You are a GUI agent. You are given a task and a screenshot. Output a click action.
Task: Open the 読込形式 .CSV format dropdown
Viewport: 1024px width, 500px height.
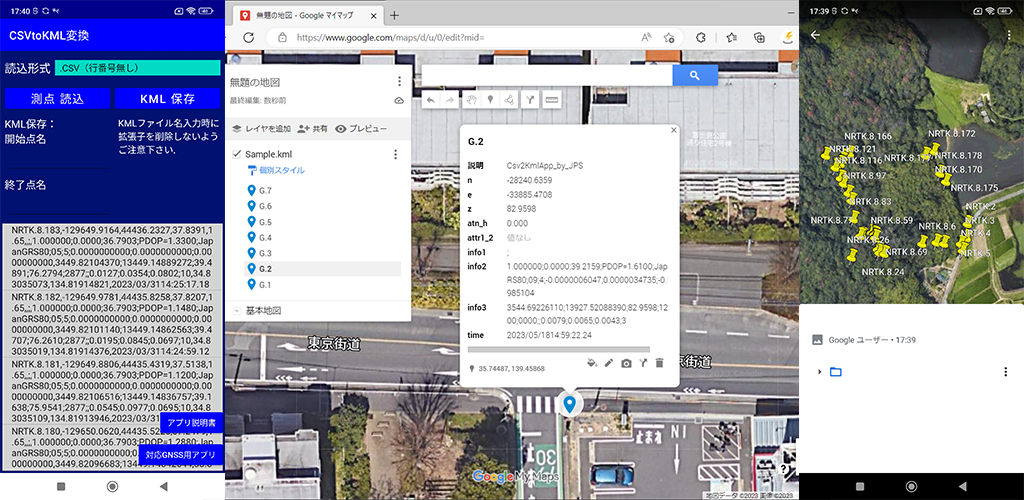(x=136, y=67)
